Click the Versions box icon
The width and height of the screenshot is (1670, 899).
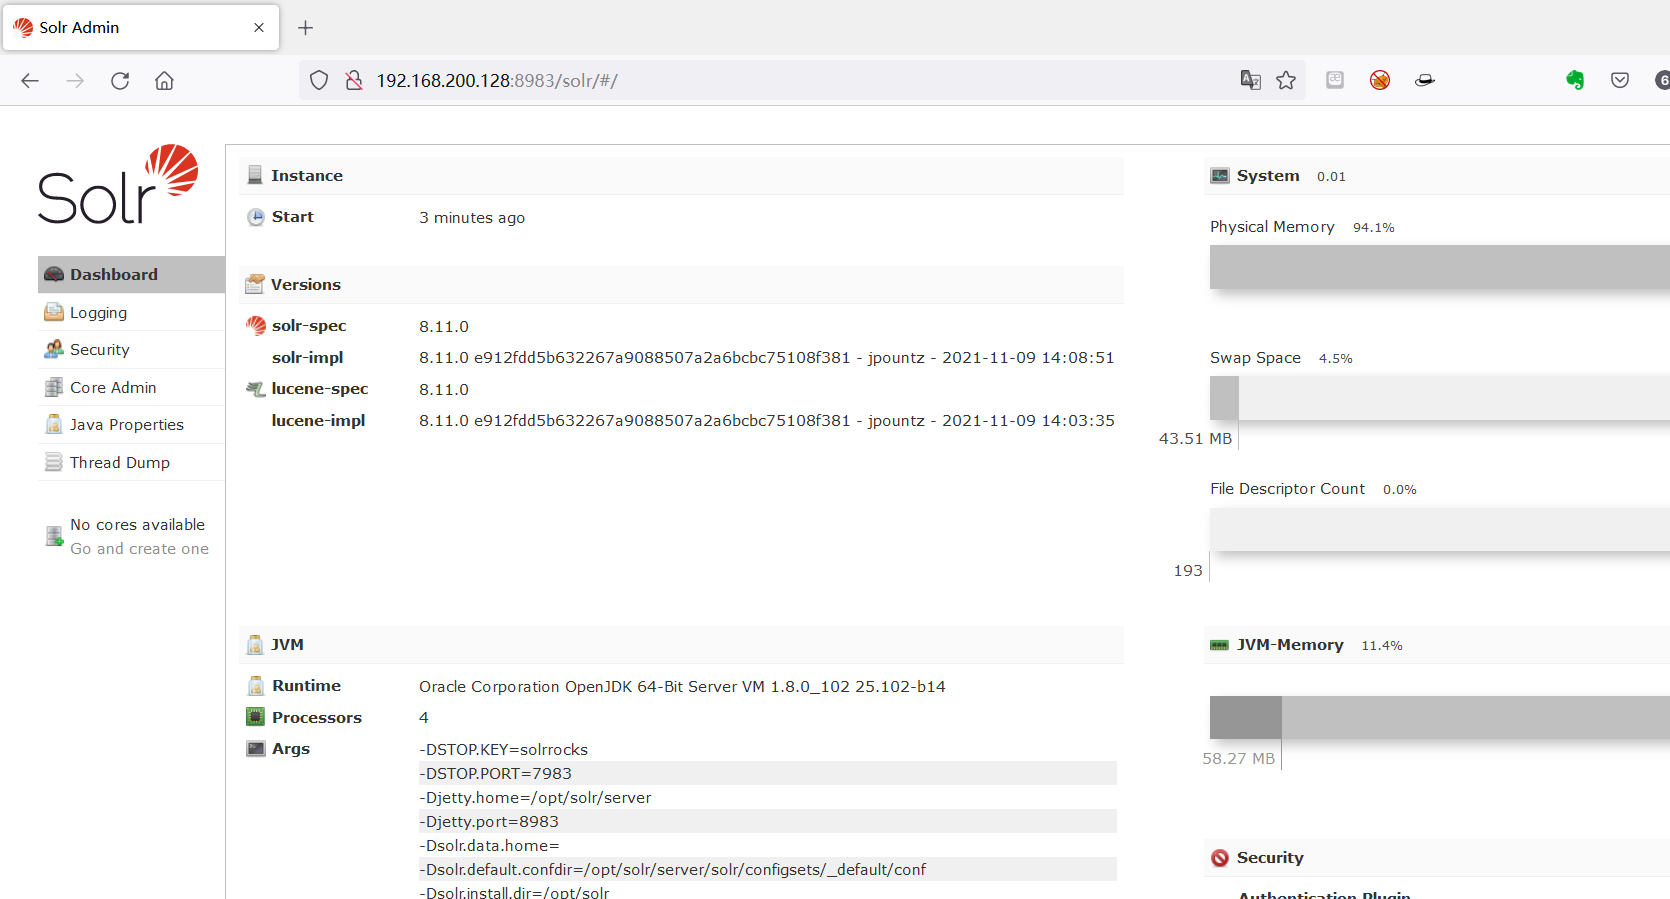click(255, 285)
